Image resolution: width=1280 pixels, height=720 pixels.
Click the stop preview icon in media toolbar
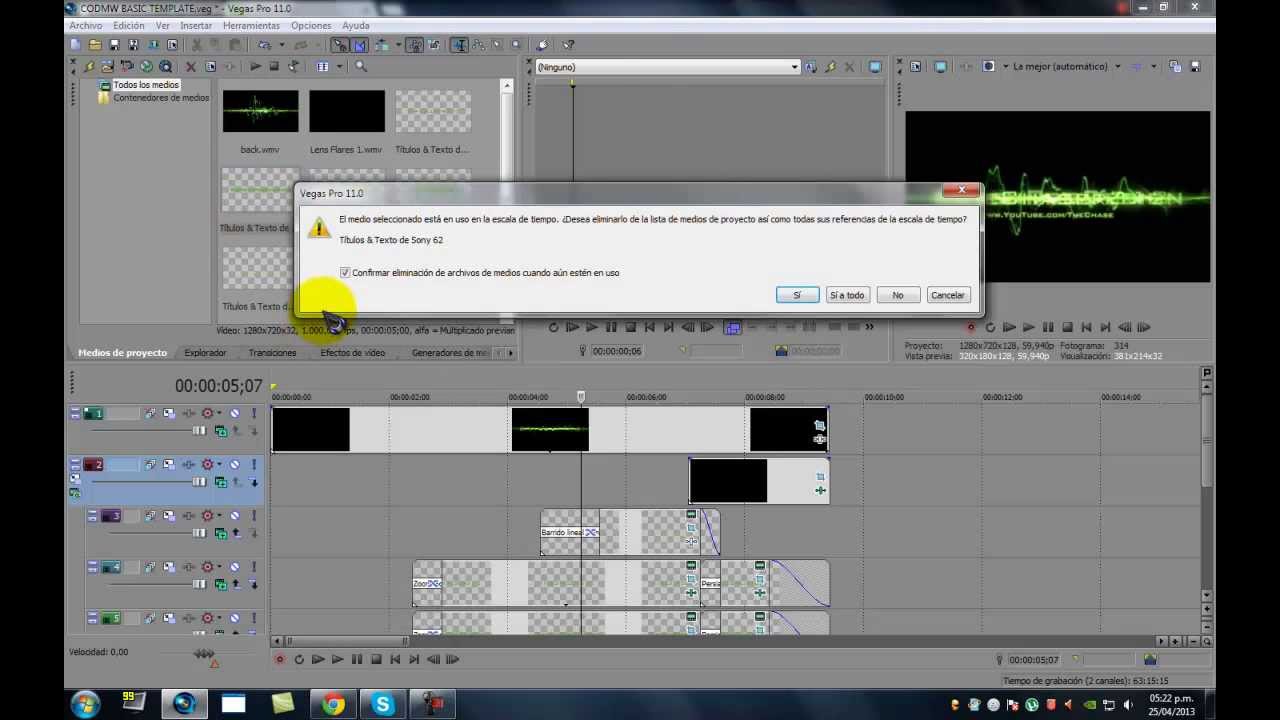point(274,67)
